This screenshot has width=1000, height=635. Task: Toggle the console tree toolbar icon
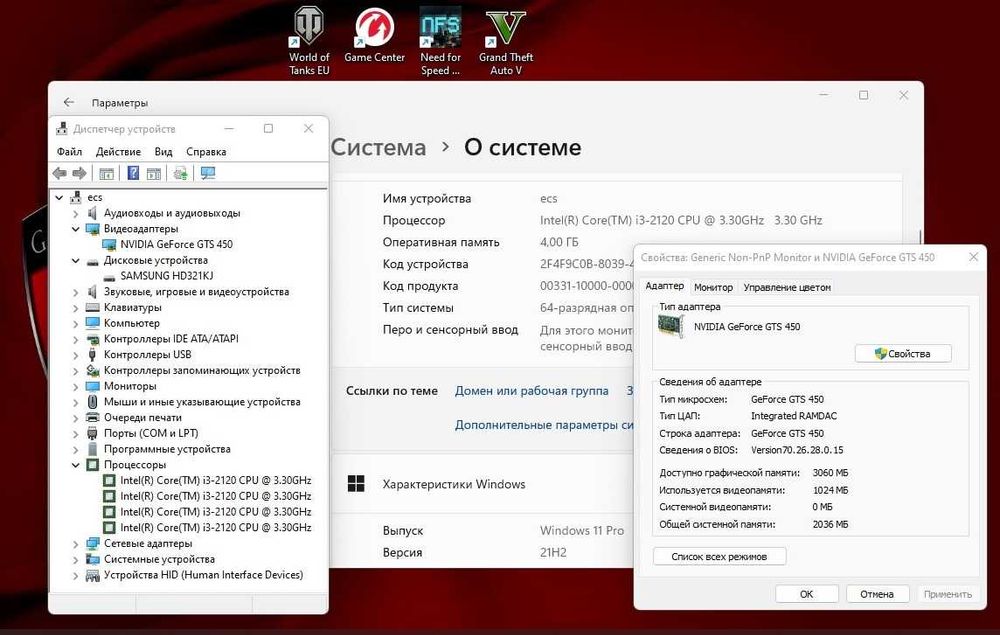[x=107, y=173]
